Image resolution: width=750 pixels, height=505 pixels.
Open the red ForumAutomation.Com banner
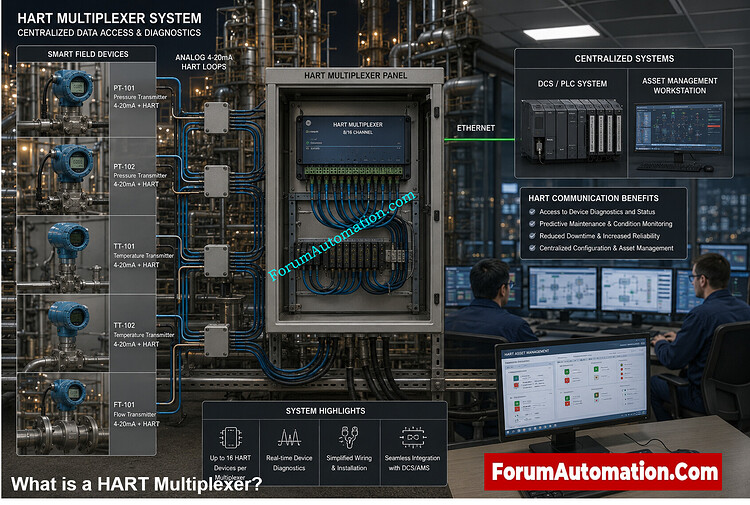click(x=603, y=472)
